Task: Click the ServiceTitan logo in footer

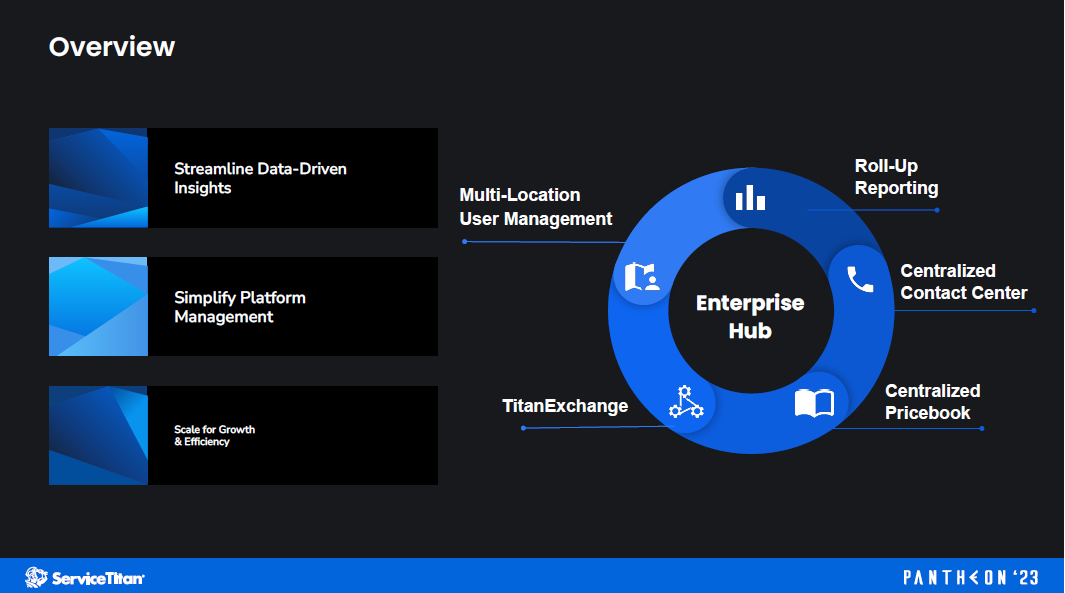Action: coord(85,577)
